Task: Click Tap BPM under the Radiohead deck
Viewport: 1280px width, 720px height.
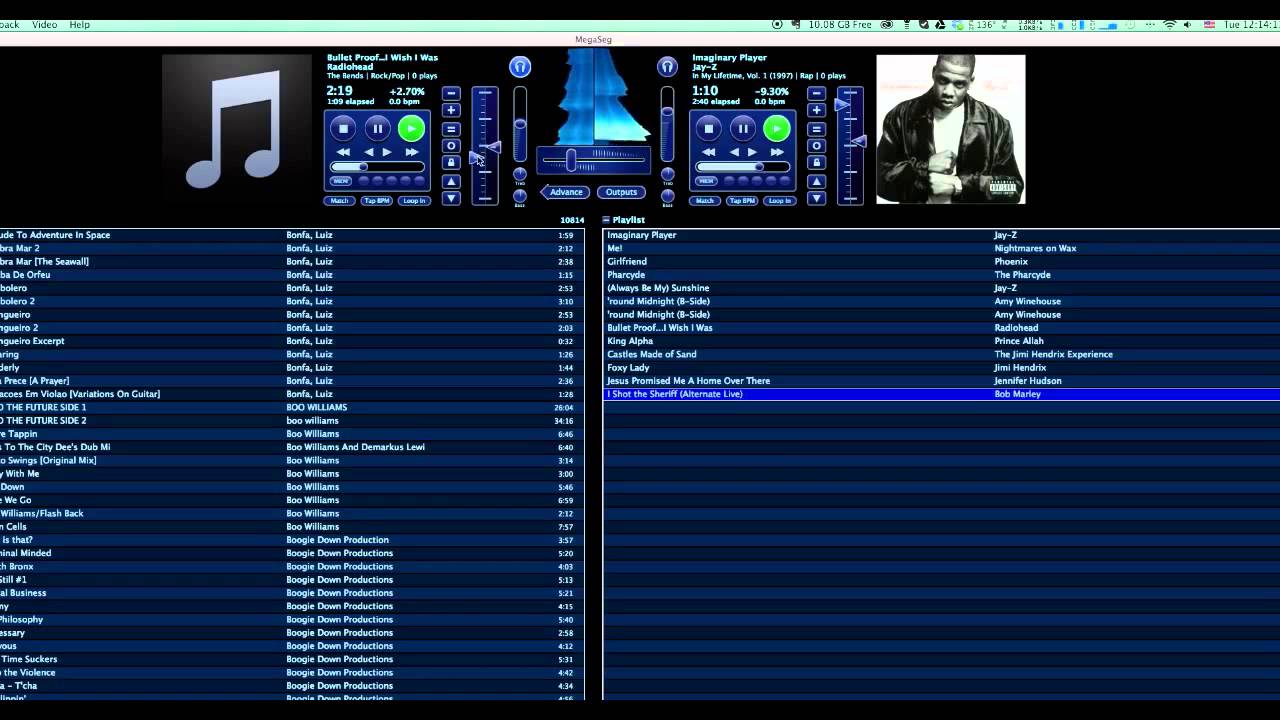Action: point(377,201)
